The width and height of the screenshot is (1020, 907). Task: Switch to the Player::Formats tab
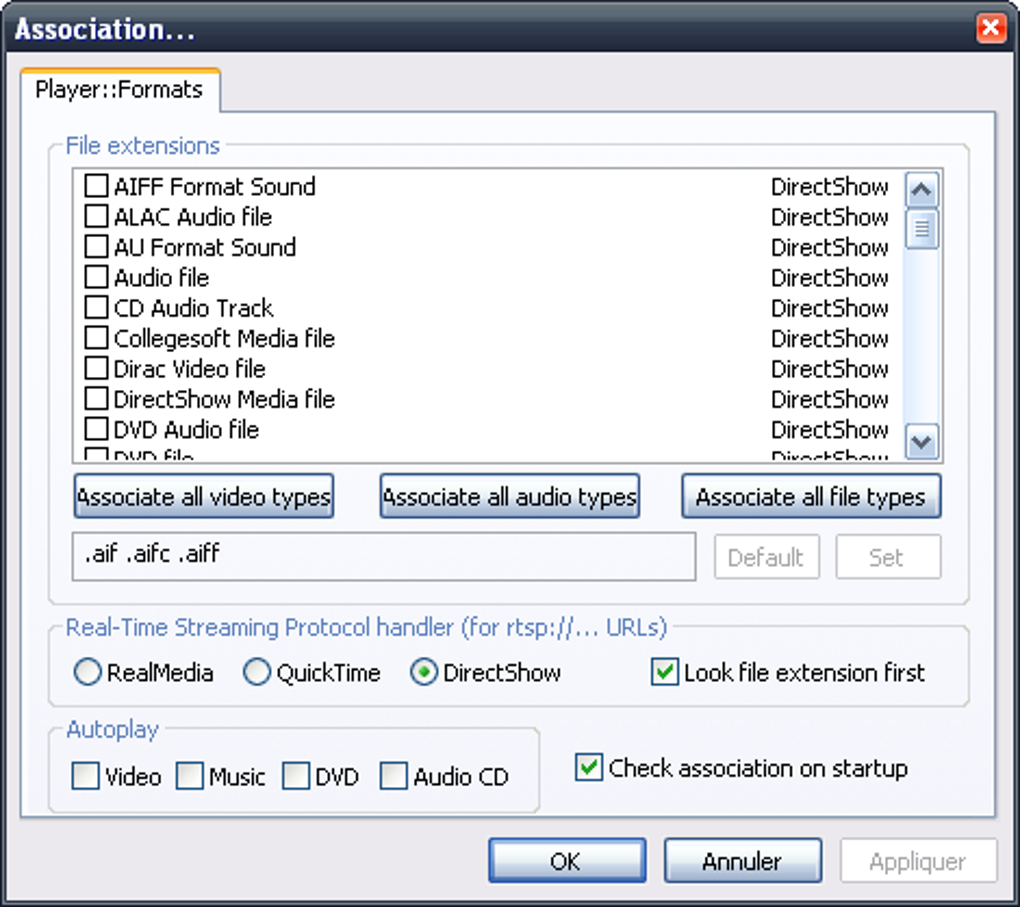(119, 90)
